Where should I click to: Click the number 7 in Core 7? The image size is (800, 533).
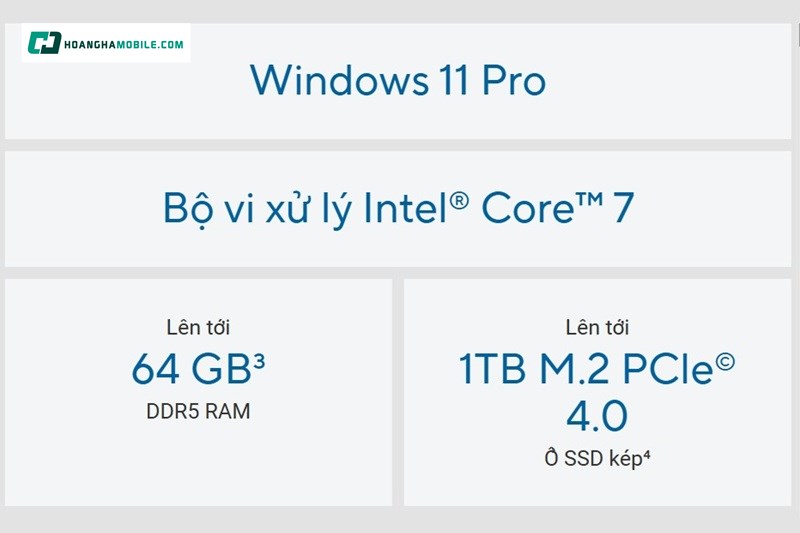(x=622, y=208)
